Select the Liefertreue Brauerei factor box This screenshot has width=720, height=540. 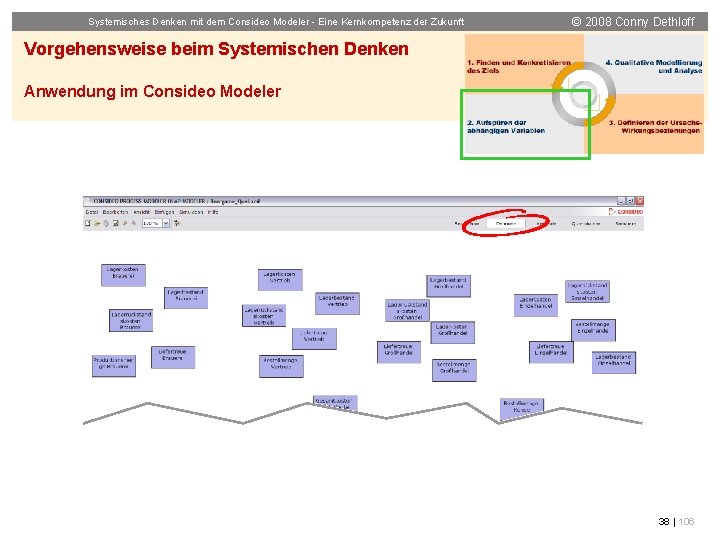click(x=173, y=357)
